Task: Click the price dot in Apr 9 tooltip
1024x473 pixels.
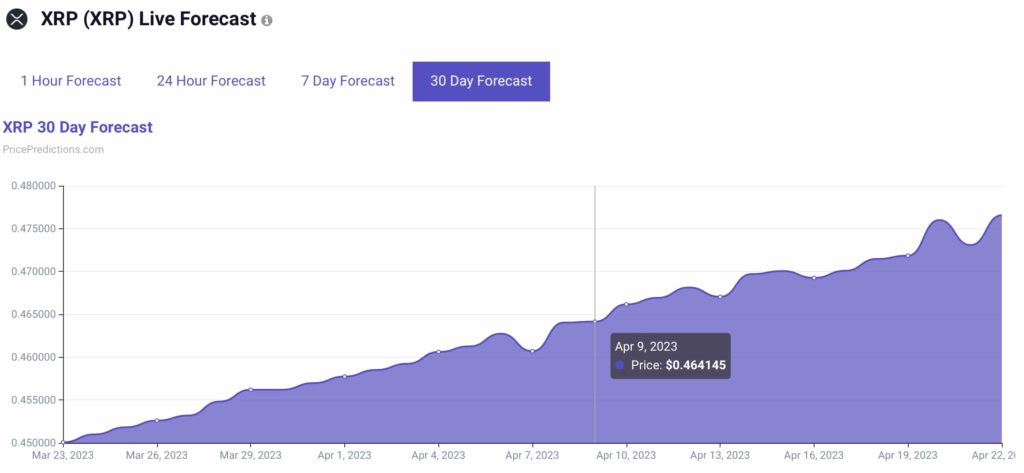Action: click(620, 365)
